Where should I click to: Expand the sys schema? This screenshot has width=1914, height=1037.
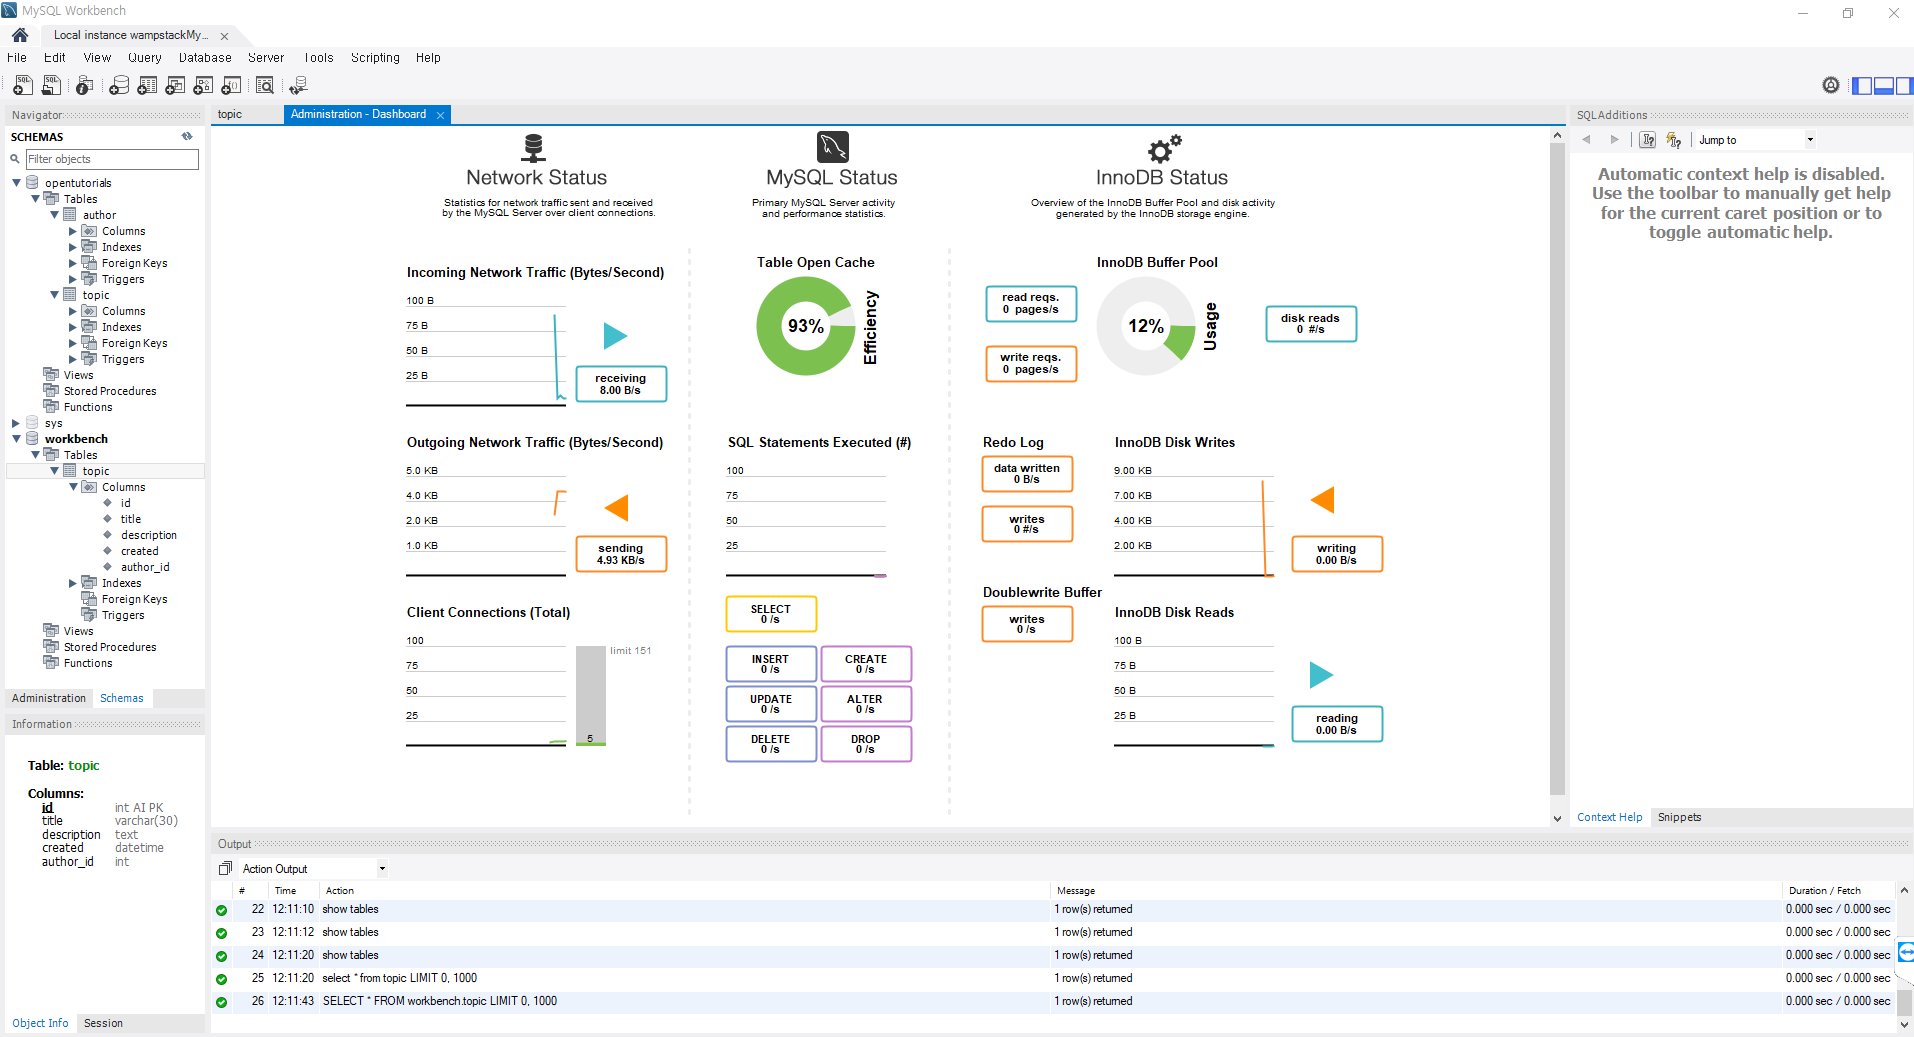click(16, 423)
